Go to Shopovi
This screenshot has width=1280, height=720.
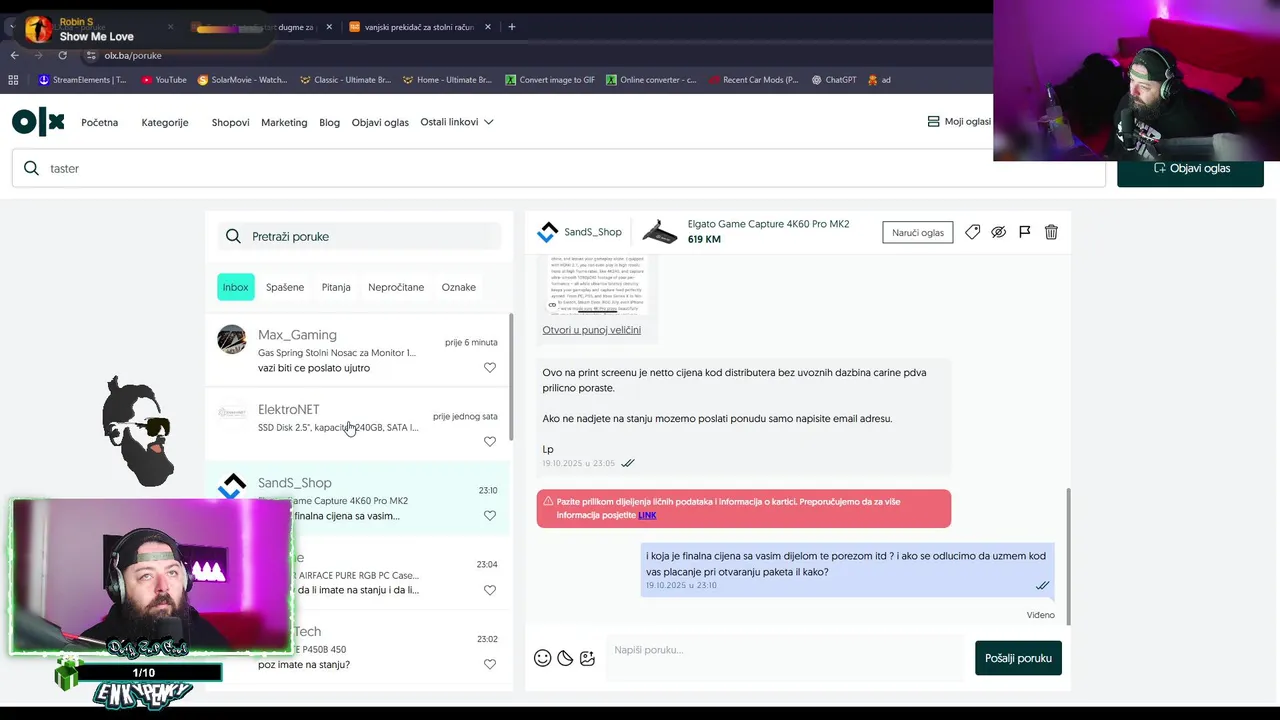tap(230, 122)
